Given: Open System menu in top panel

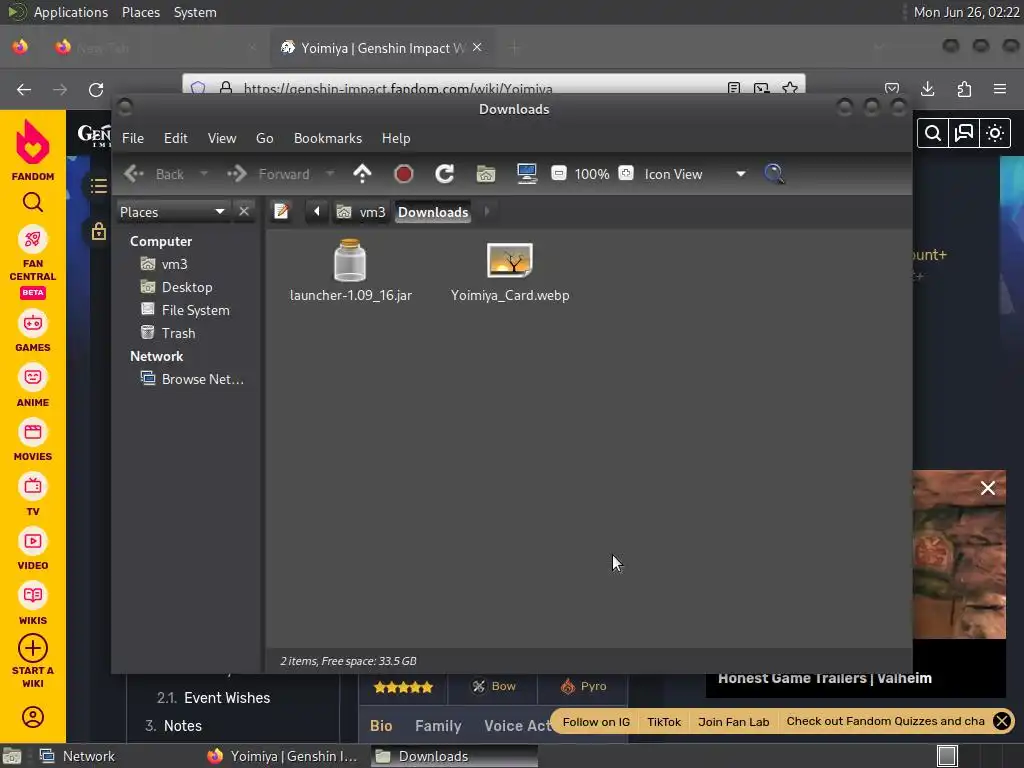Looking at the screenshot, I should click(x=195, y=12).
